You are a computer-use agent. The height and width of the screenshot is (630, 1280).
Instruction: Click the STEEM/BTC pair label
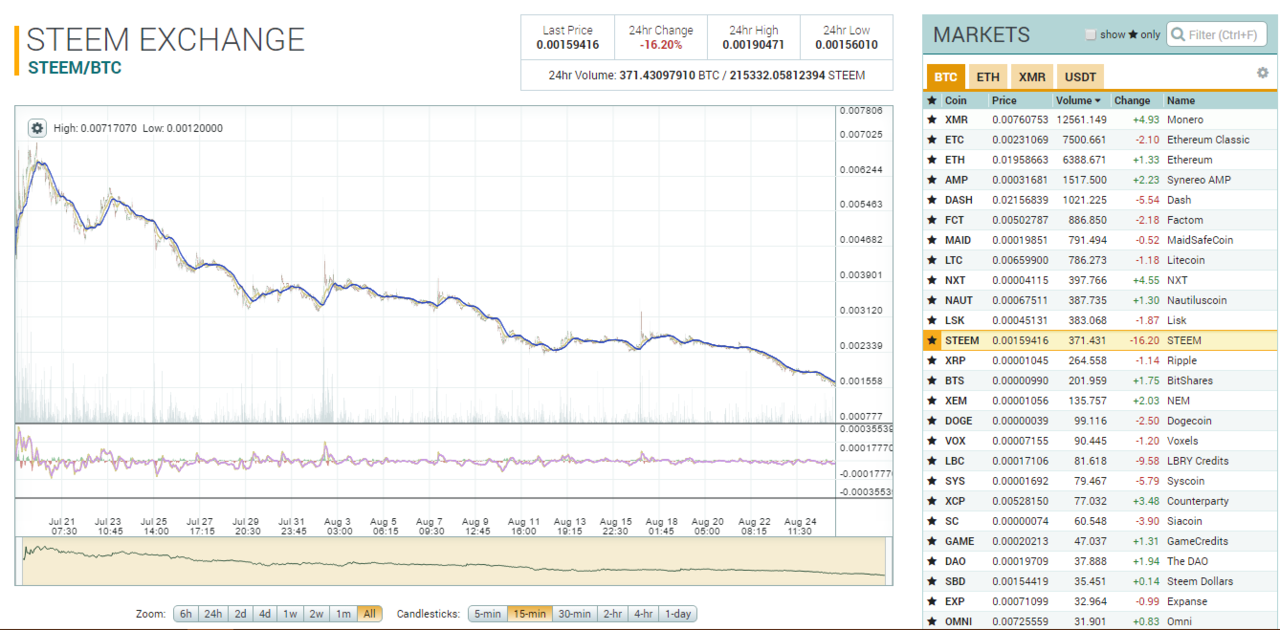click(75, 68)
